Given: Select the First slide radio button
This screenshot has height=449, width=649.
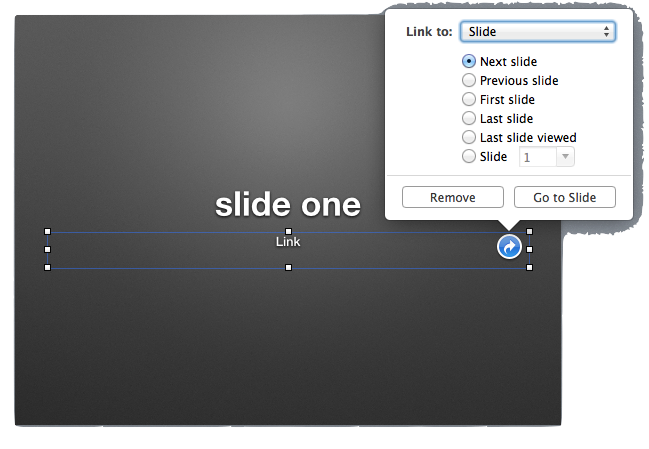Looking at the screenshot, I should (468, 100).
